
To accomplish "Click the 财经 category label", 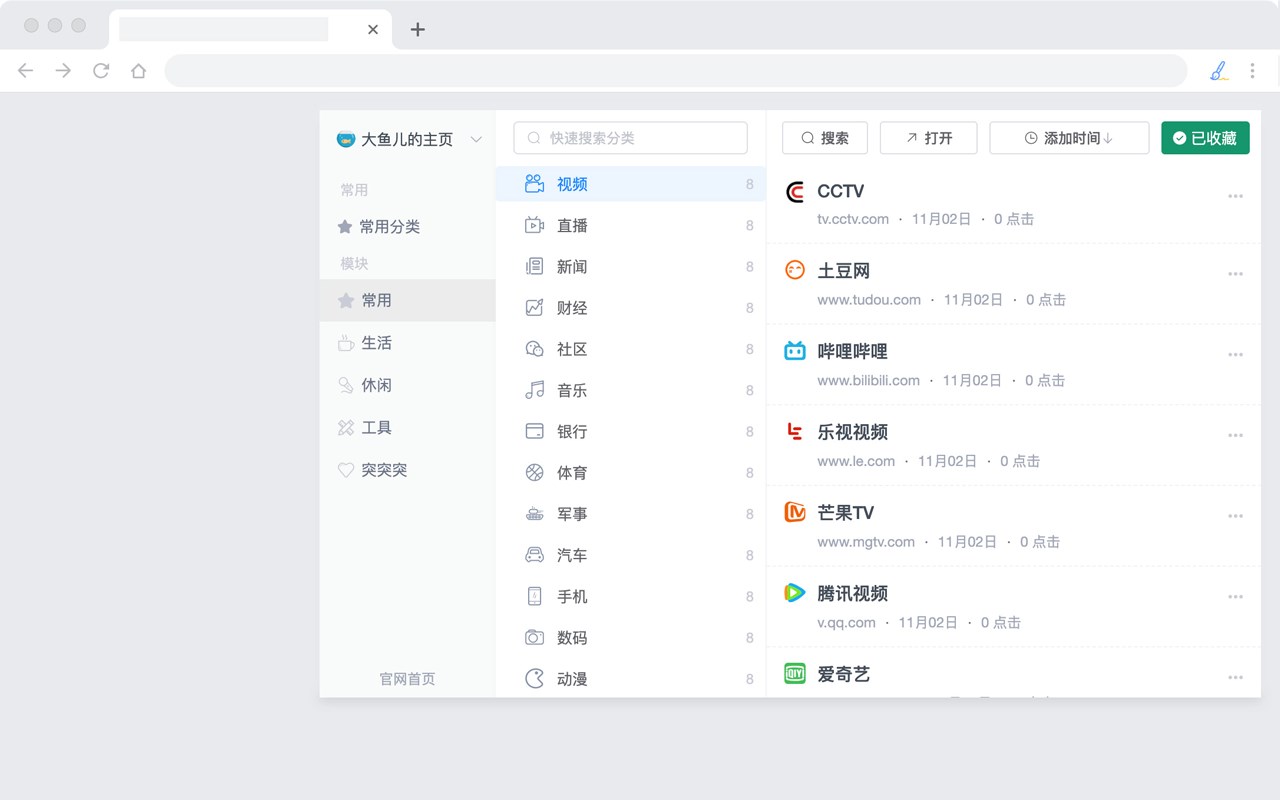I will click(572, 308).
